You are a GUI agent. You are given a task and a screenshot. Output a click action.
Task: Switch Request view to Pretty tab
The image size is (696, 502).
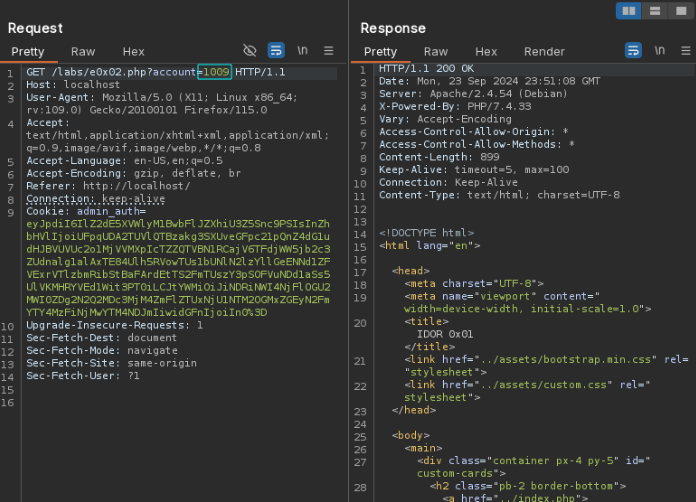pyautogui.click(x=28, y=52)
